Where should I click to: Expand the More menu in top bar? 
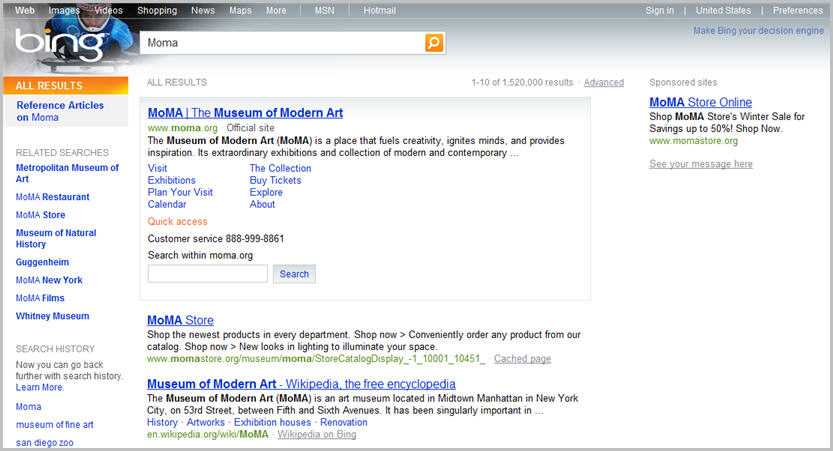(276, 11)
